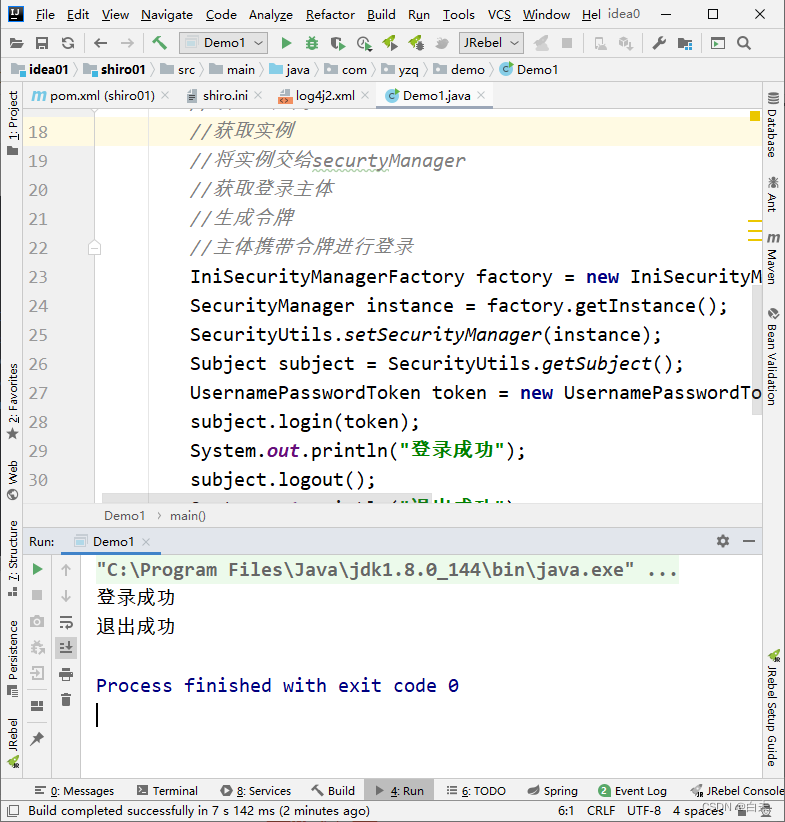Open the VCS menu
The image size is (785, 822).
pyautogui.click(x=499, y=15)
